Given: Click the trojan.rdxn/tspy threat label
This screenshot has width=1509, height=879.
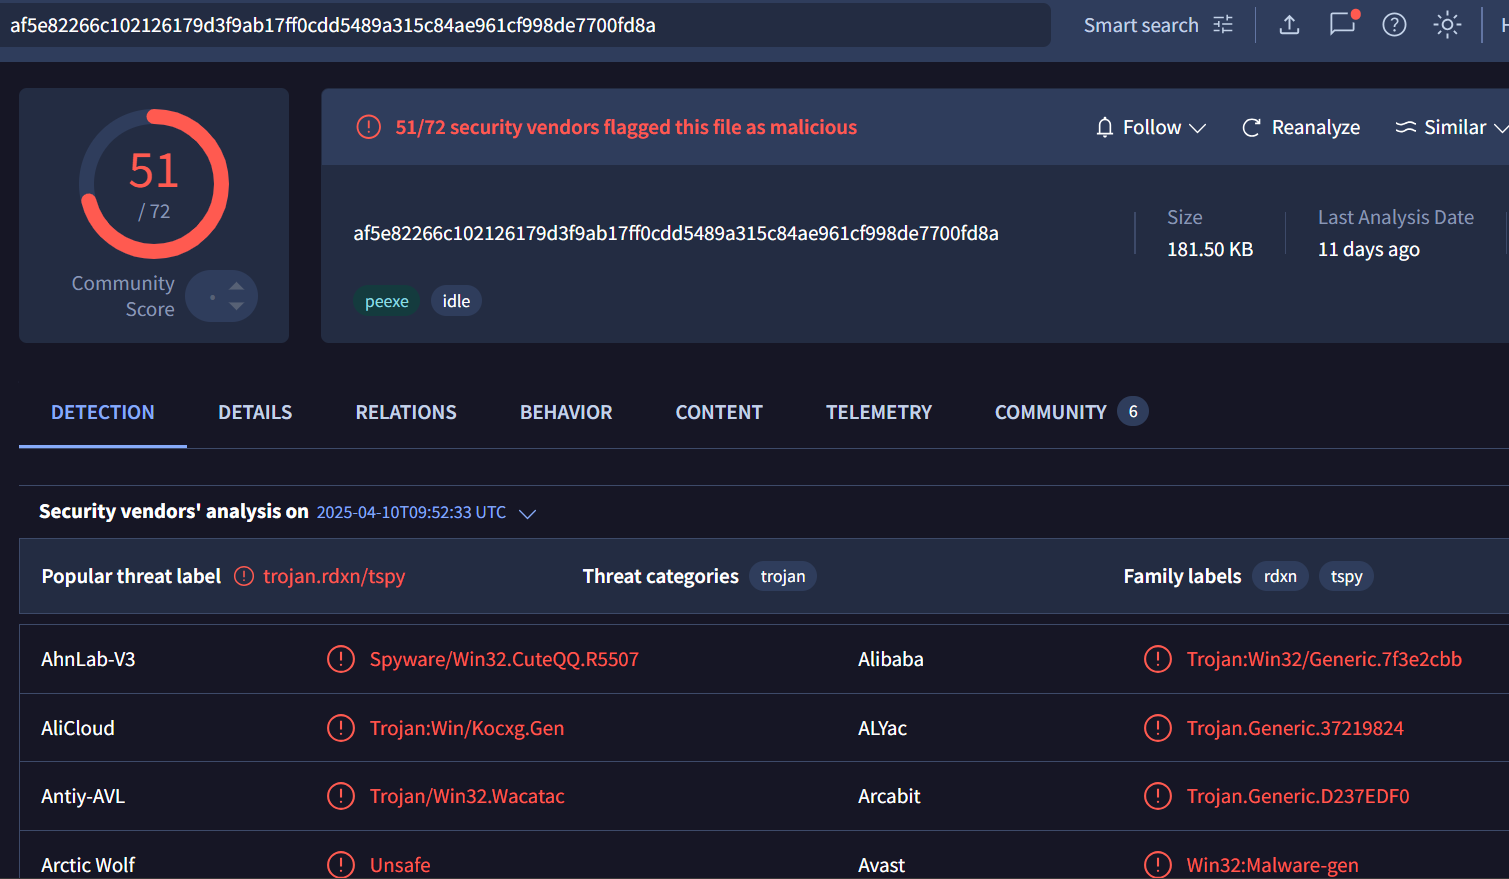Looking at the screenshot, I should click(334, 576).
